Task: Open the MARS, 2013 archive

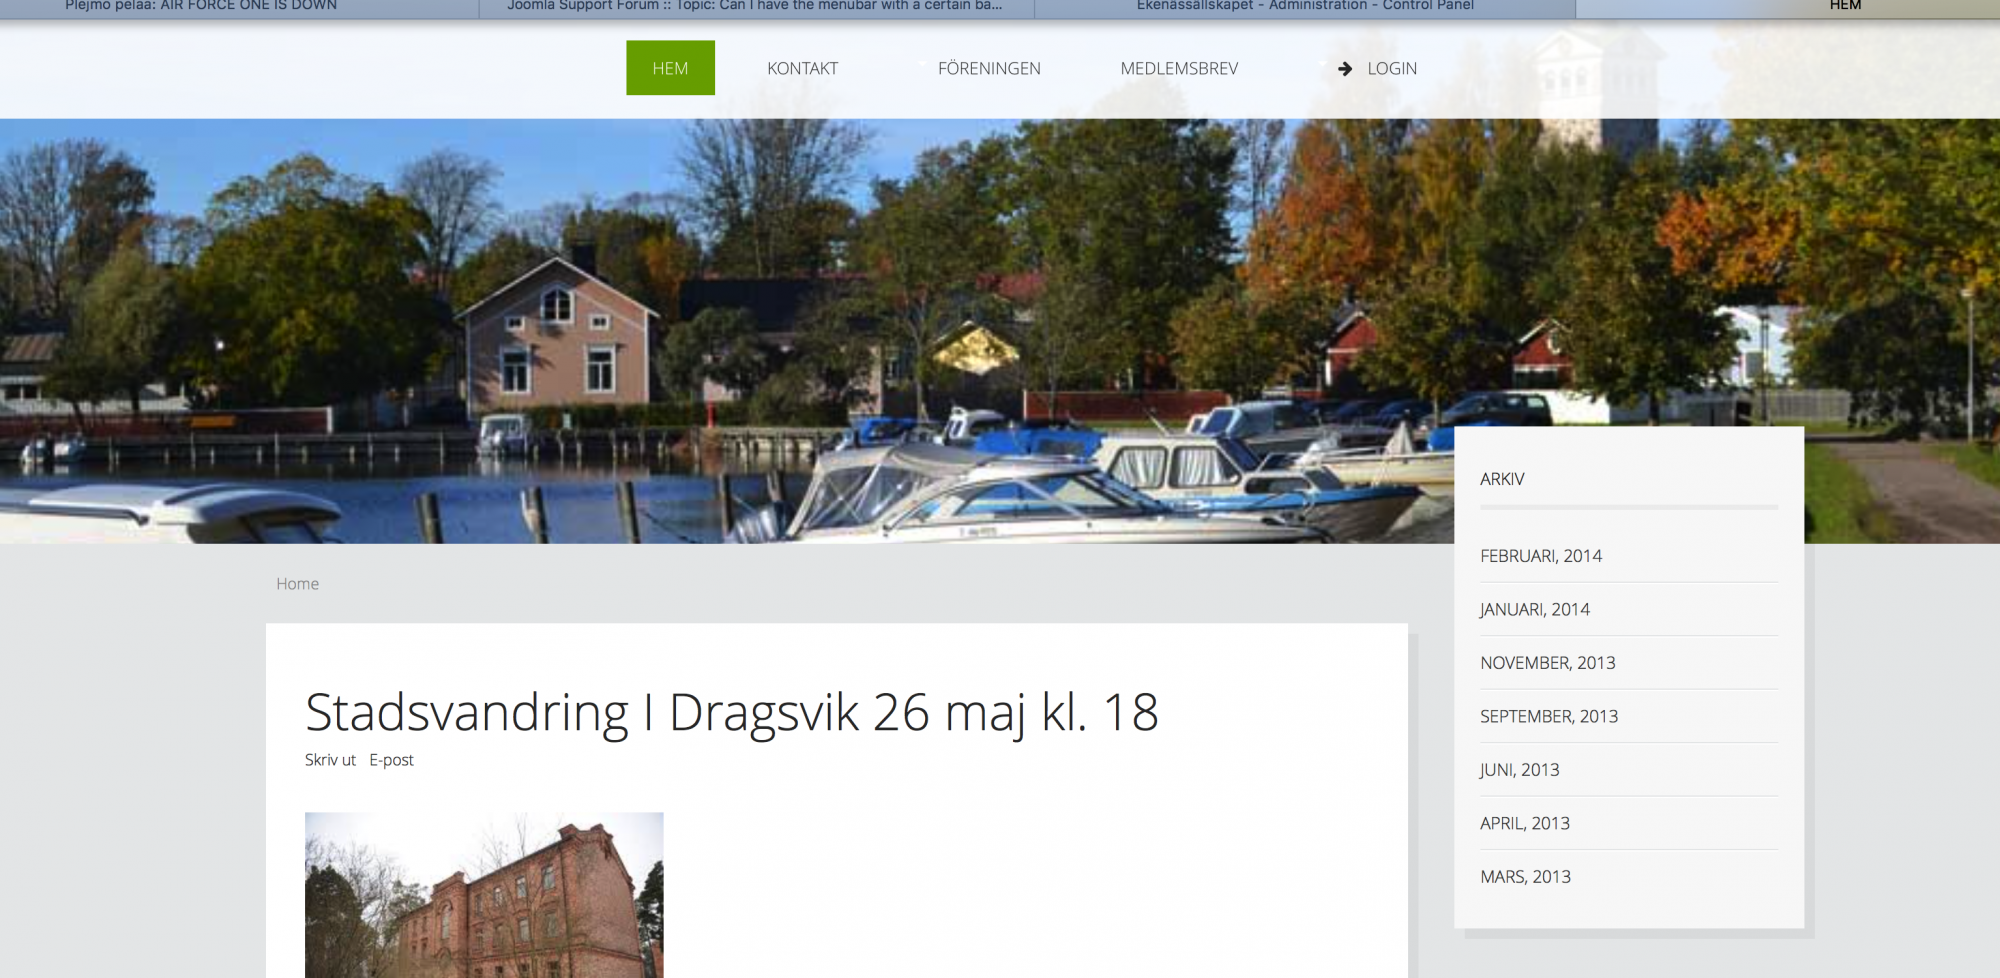Action: (x=1526, y=877)
